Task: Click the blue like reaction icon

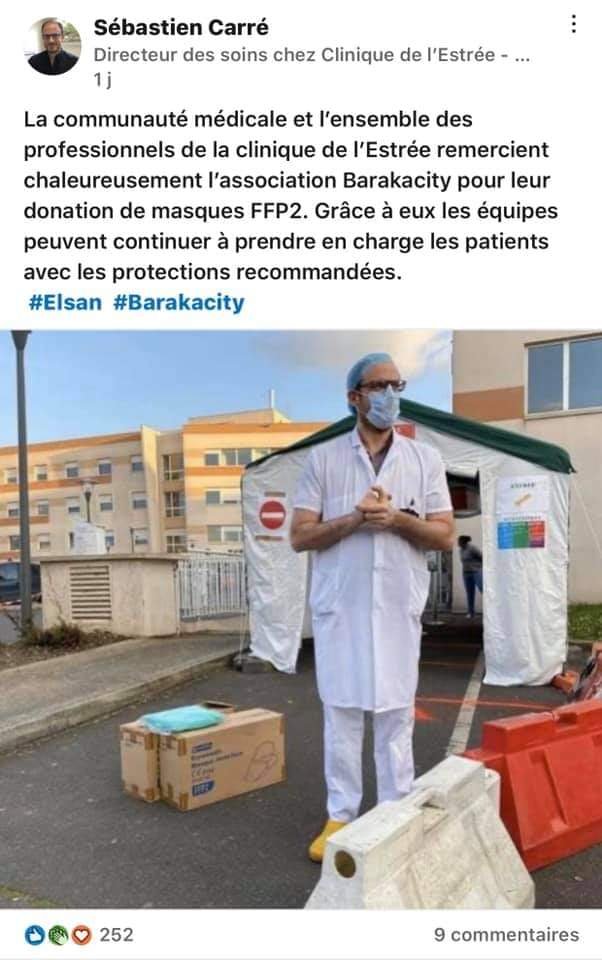Action: 35,935
